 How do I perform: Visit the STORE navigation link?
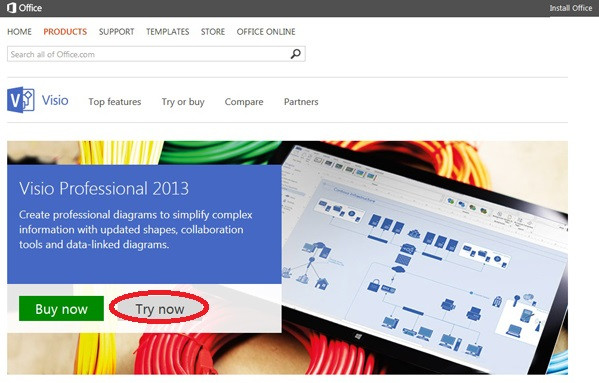[x=213, y=32]
